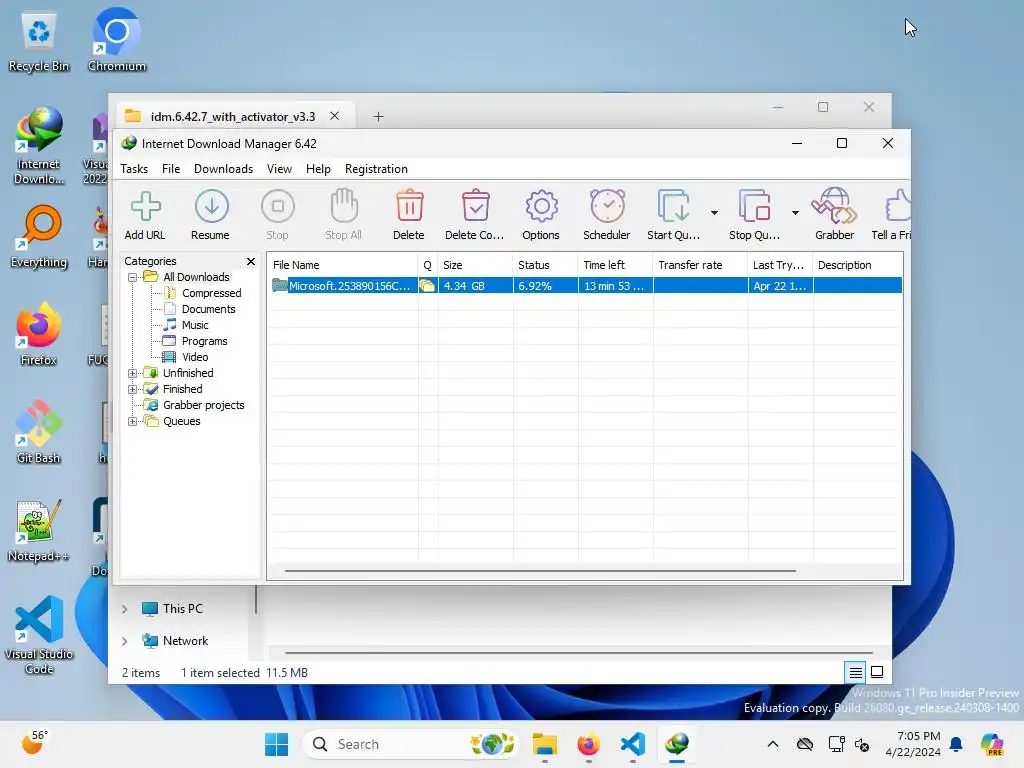Viewport: 1024px width, 768px height.
Task: Switch Explorer to large icons view
Action: 877,672
